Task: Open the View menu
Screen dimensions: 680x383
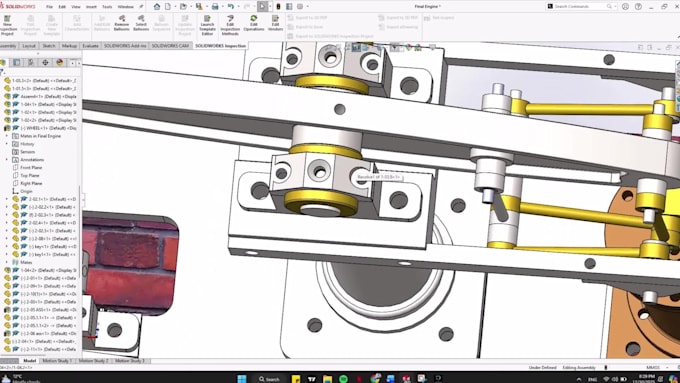Action: [76, 7]
